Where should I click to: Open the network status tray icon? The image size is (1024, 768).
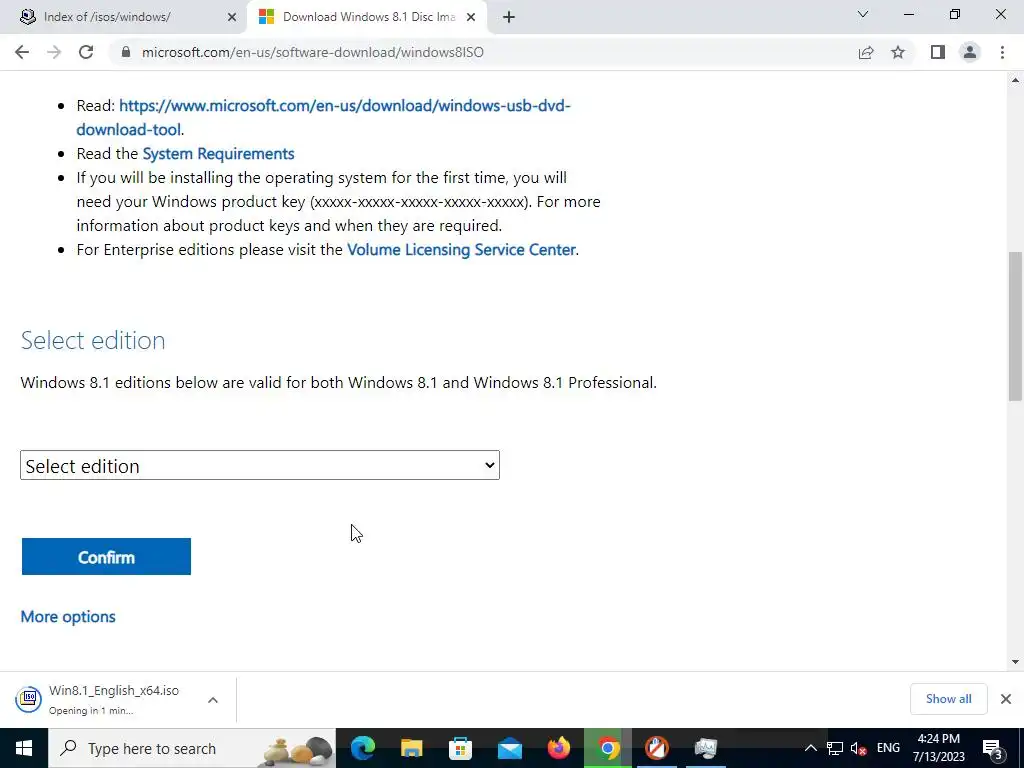pos(835,748)
